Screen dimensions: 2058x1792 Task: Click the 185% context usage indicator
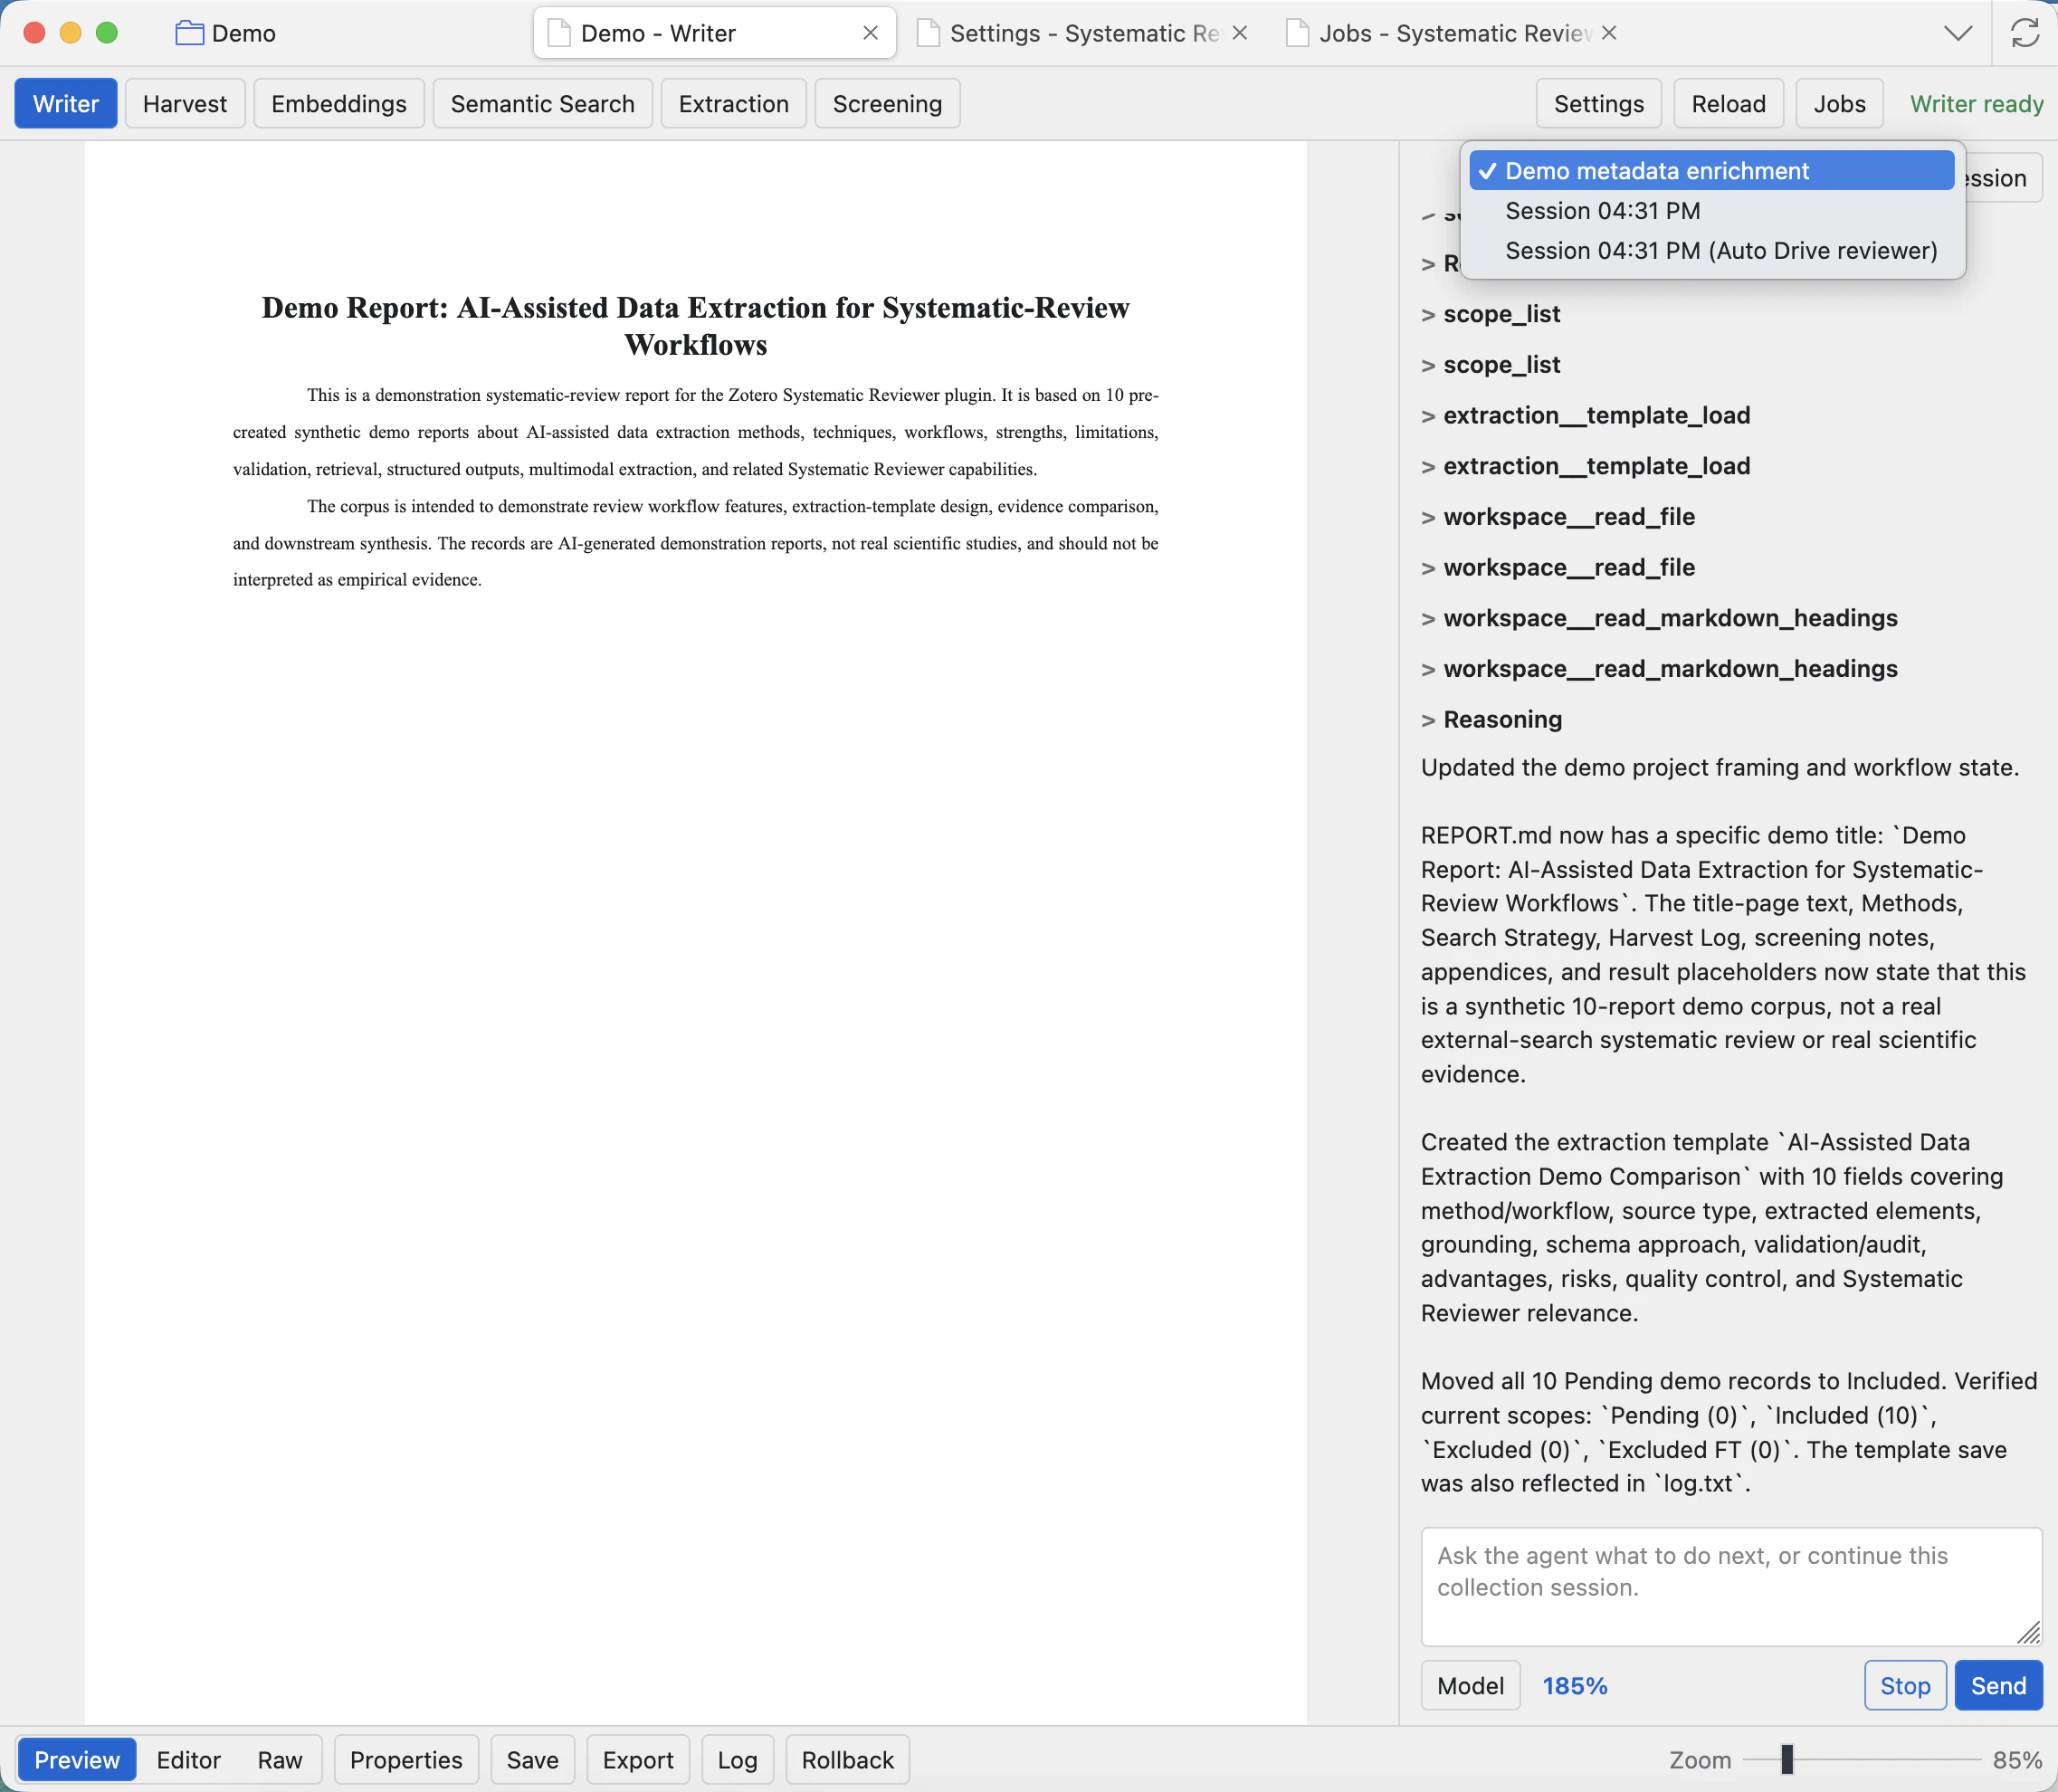coord(1574,1686)
